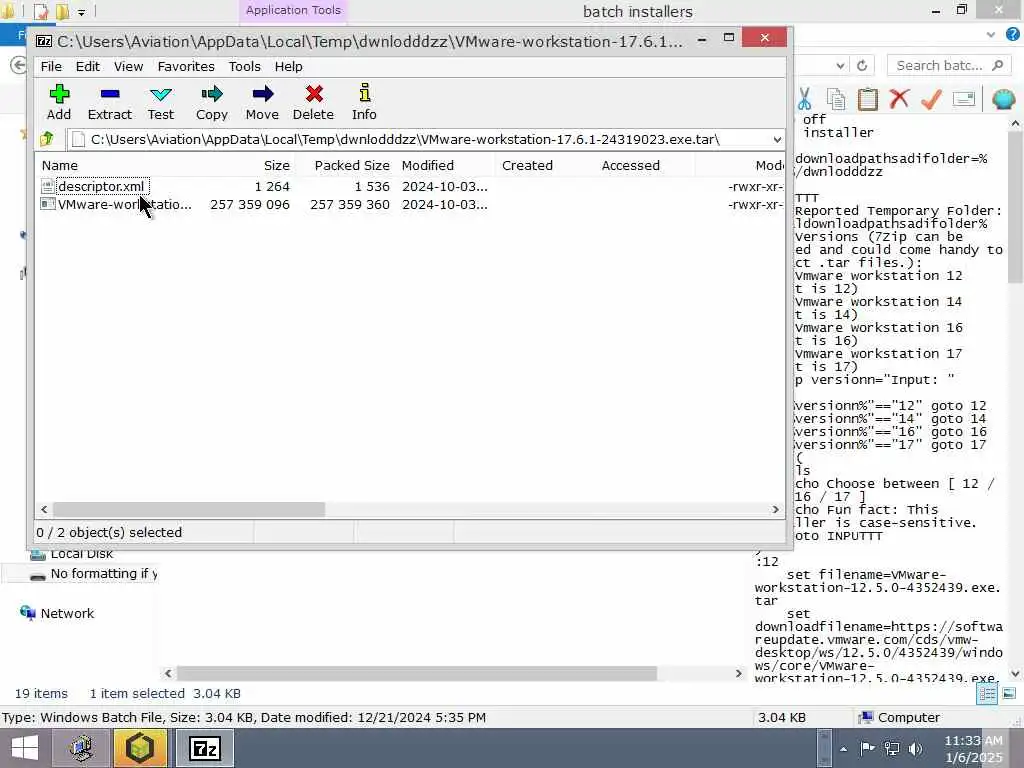
Task: Run the Test archive tool
Action: pos(161,102)
